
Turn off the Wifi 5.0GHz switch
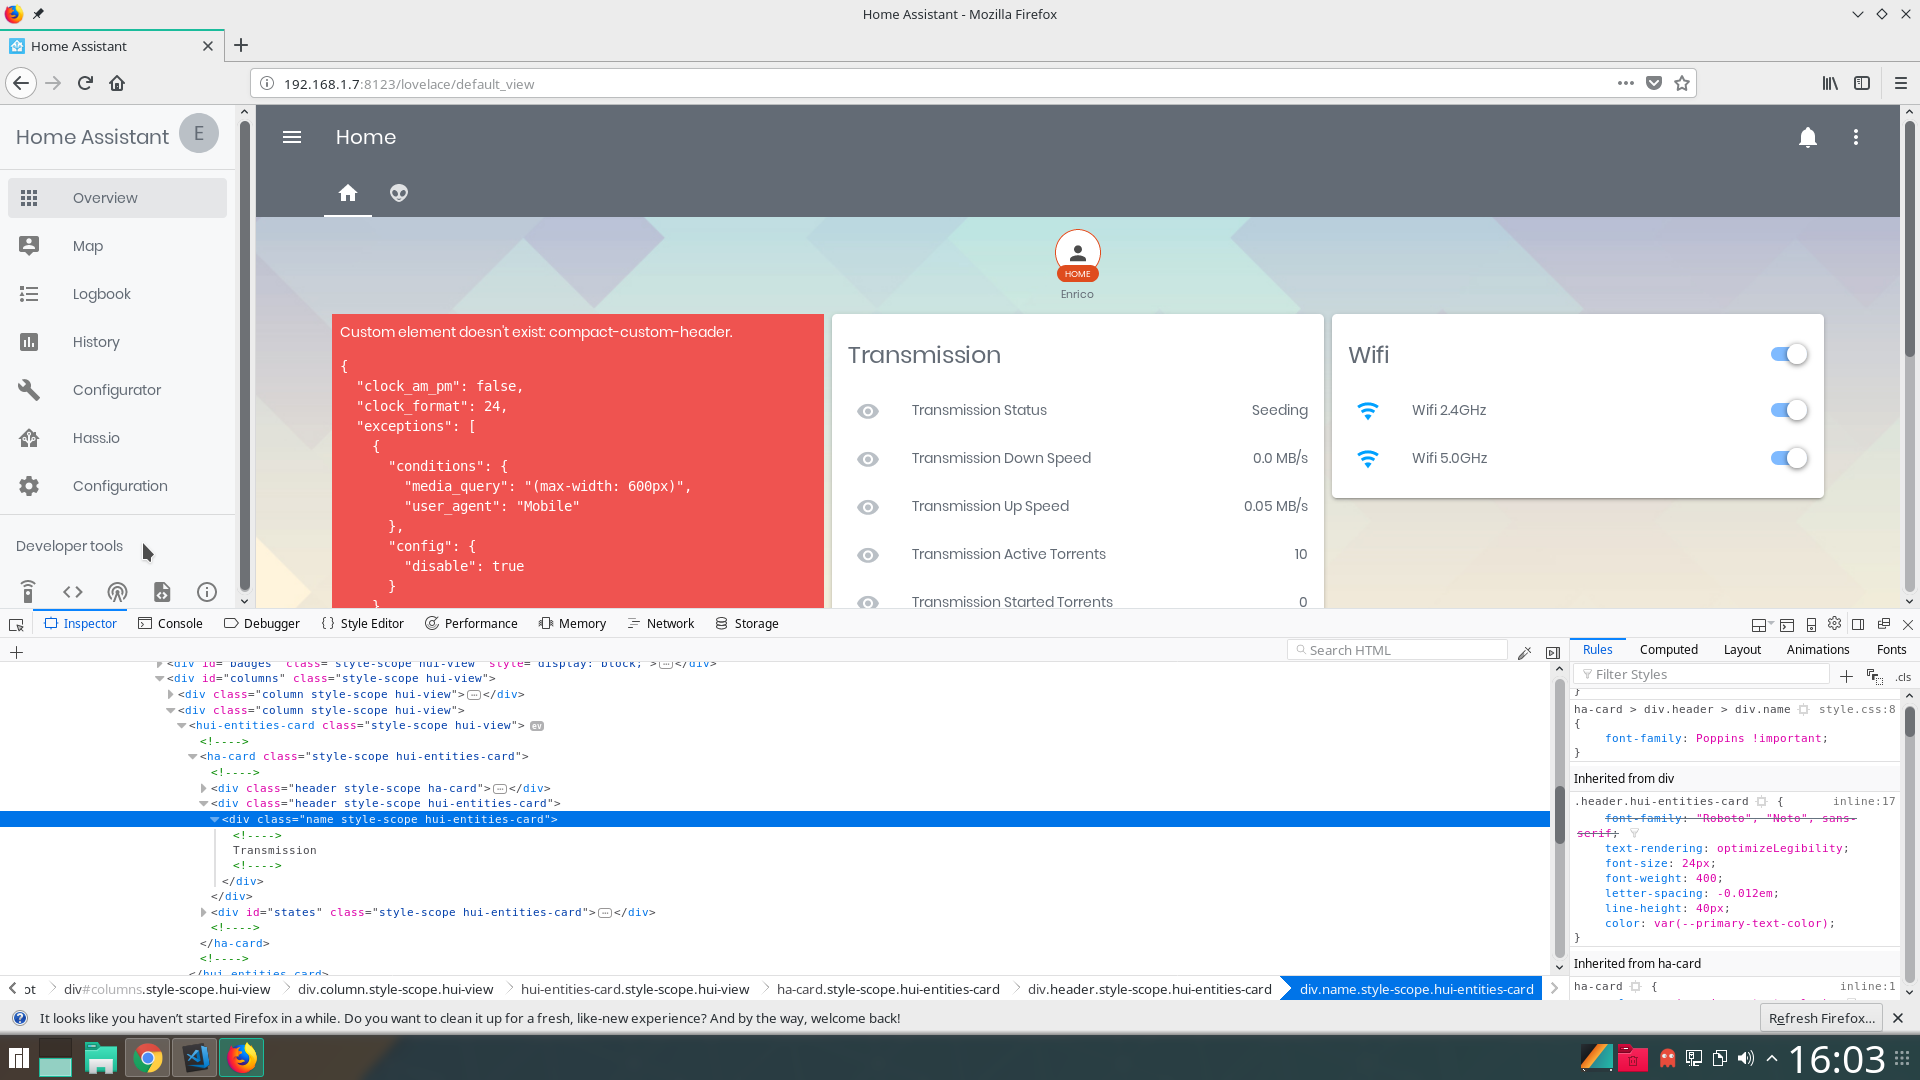pos(1788,458)
